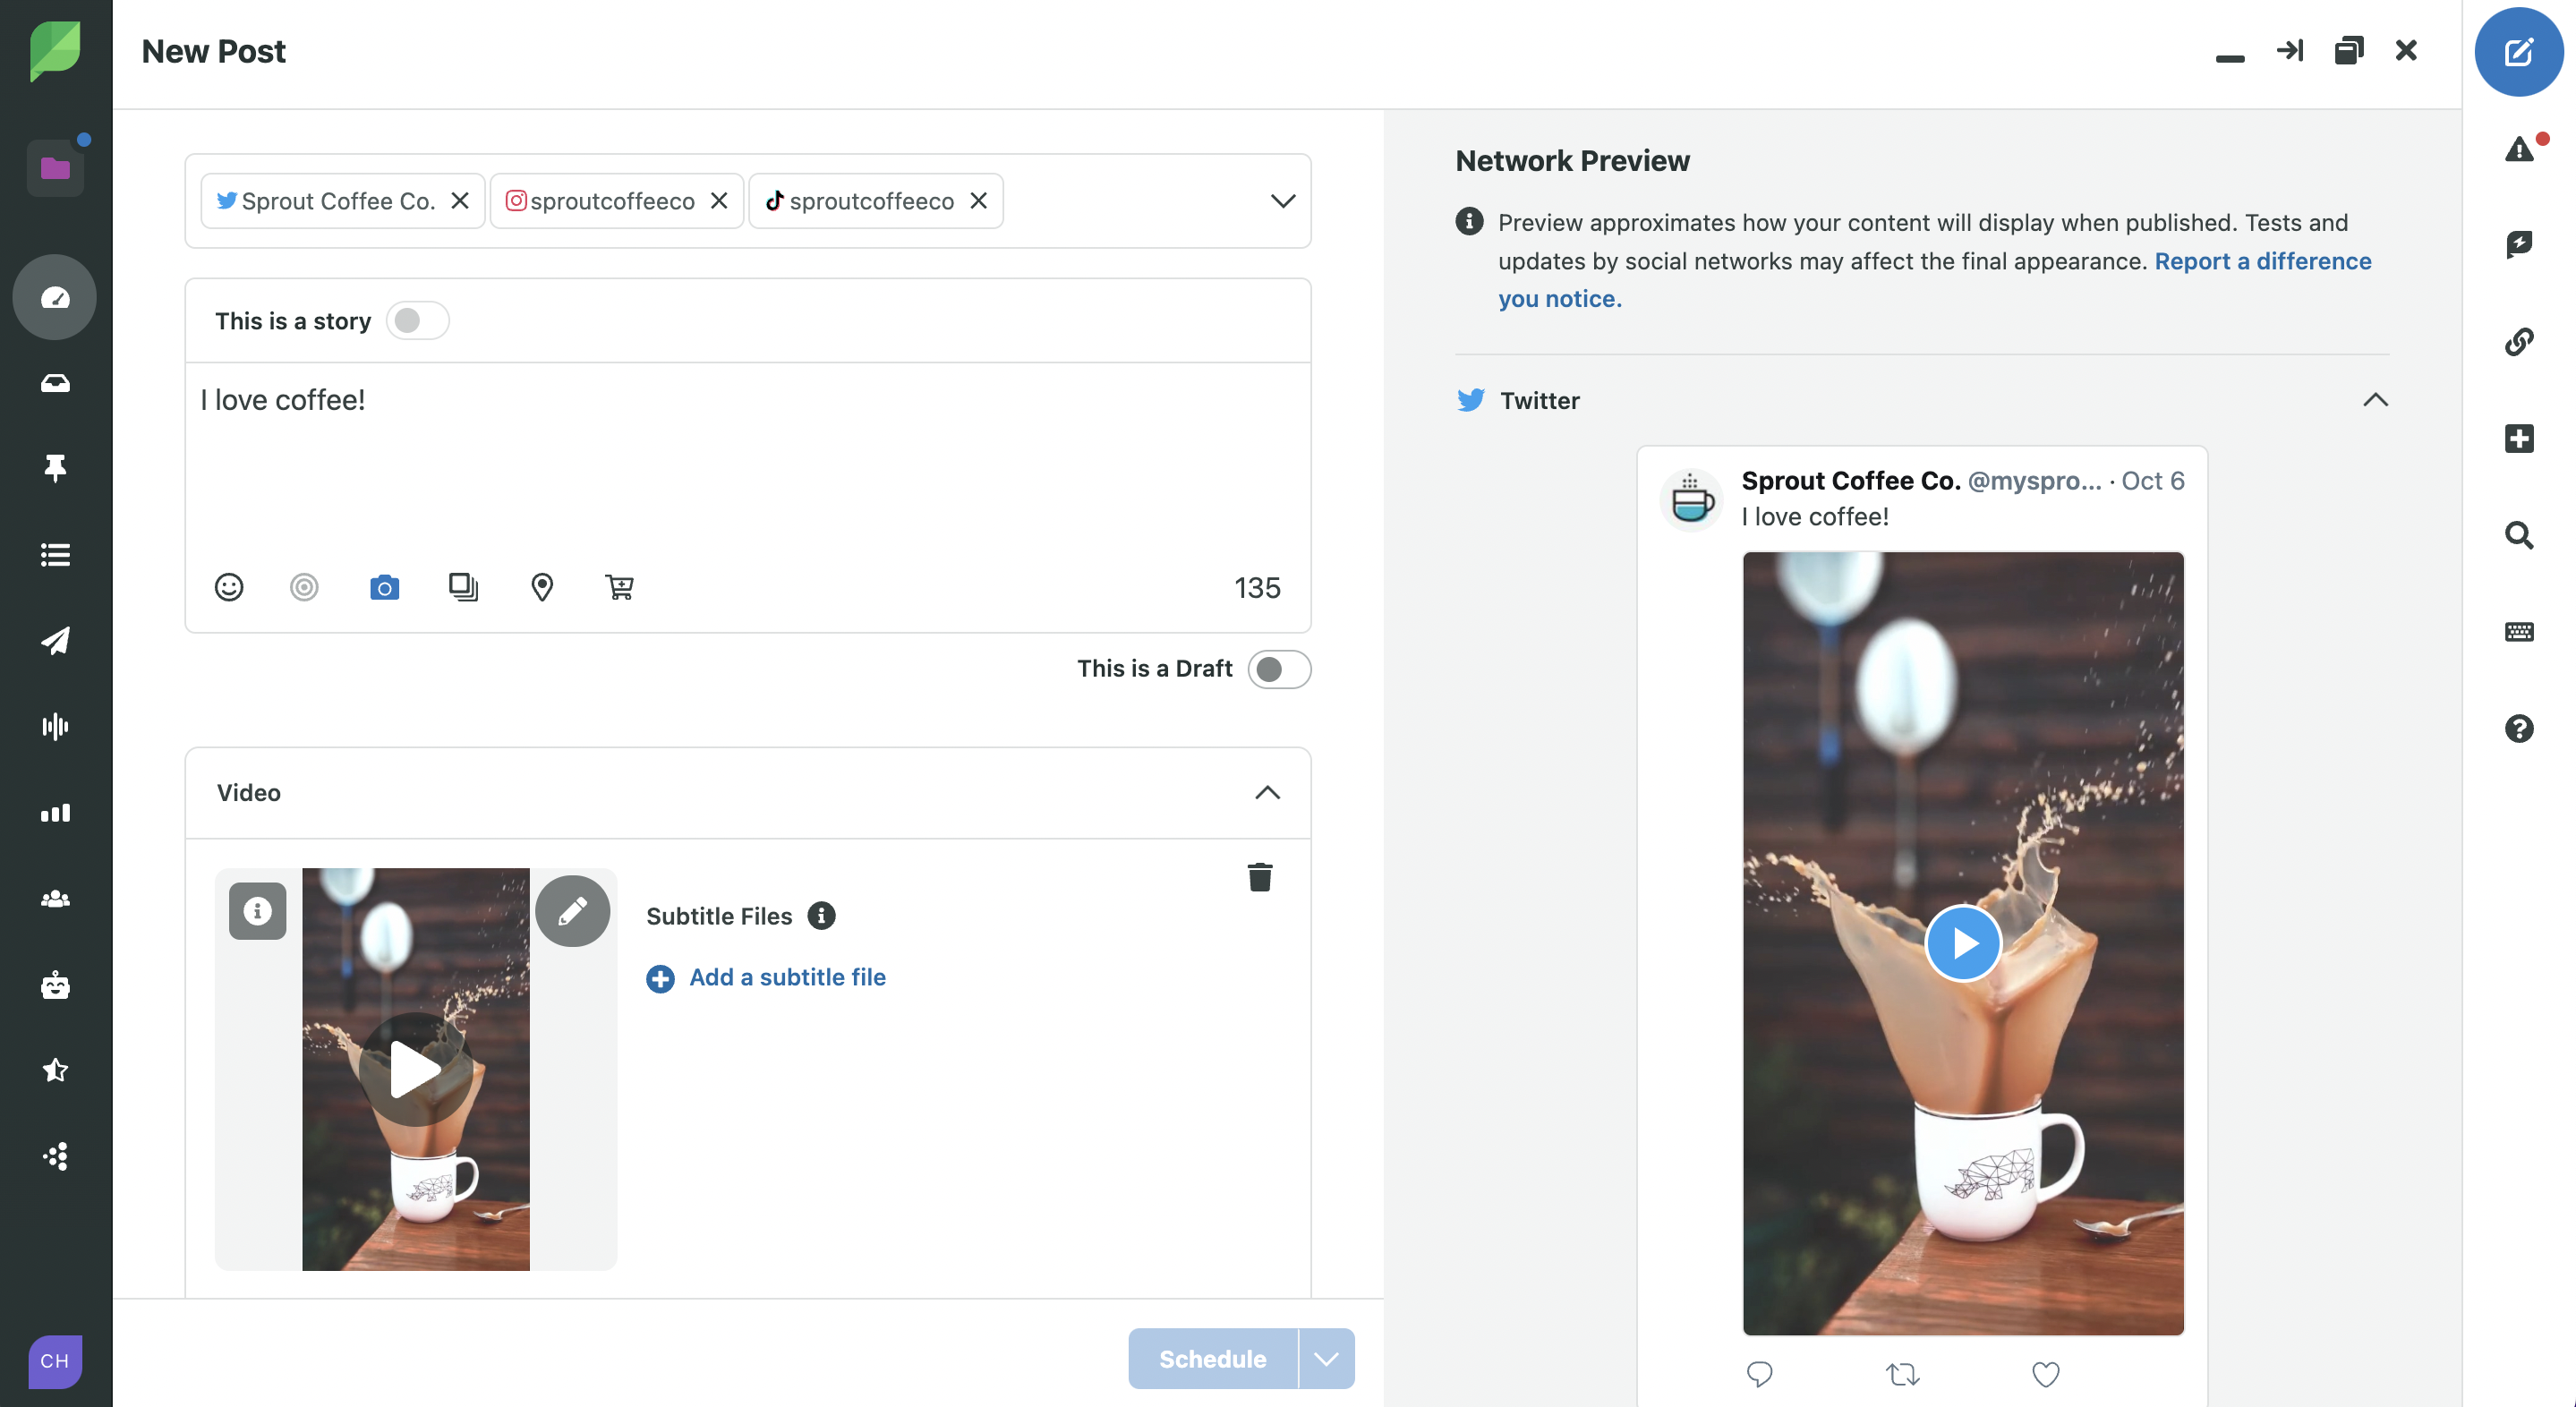The height and width of the screenshot is (1407, 2576).
Task: Minimize the New Post composer
Action: tap(2229, 58)
